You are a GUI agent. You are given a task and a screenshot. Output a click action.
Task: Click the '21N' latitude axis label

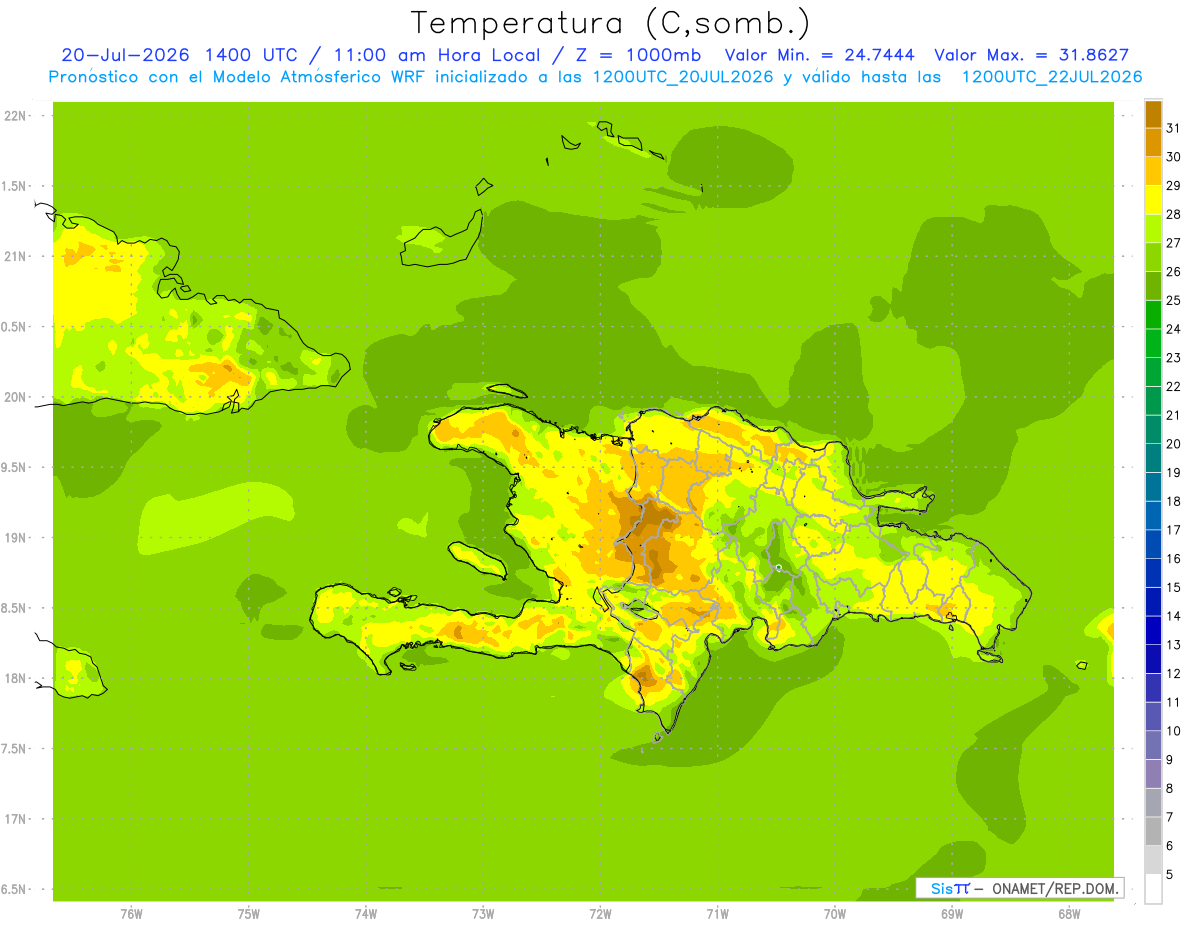click(13, 256)
